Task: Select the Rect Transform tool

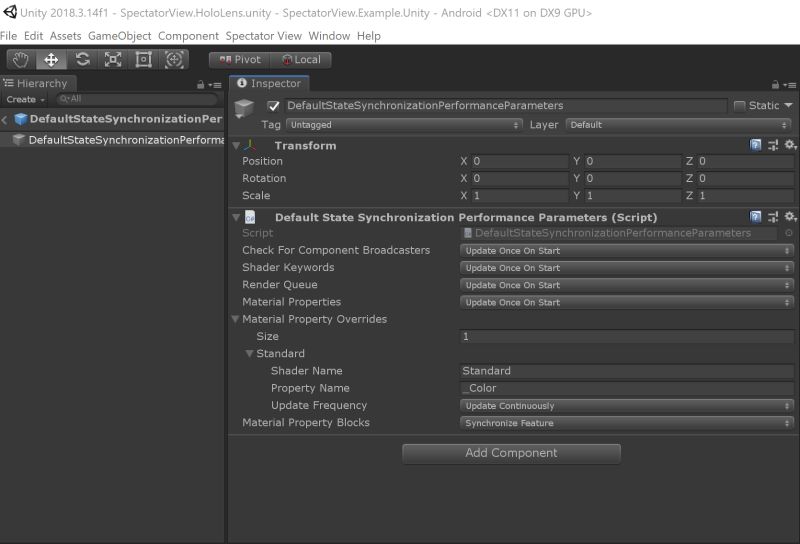Action: [x=143, y=60]
